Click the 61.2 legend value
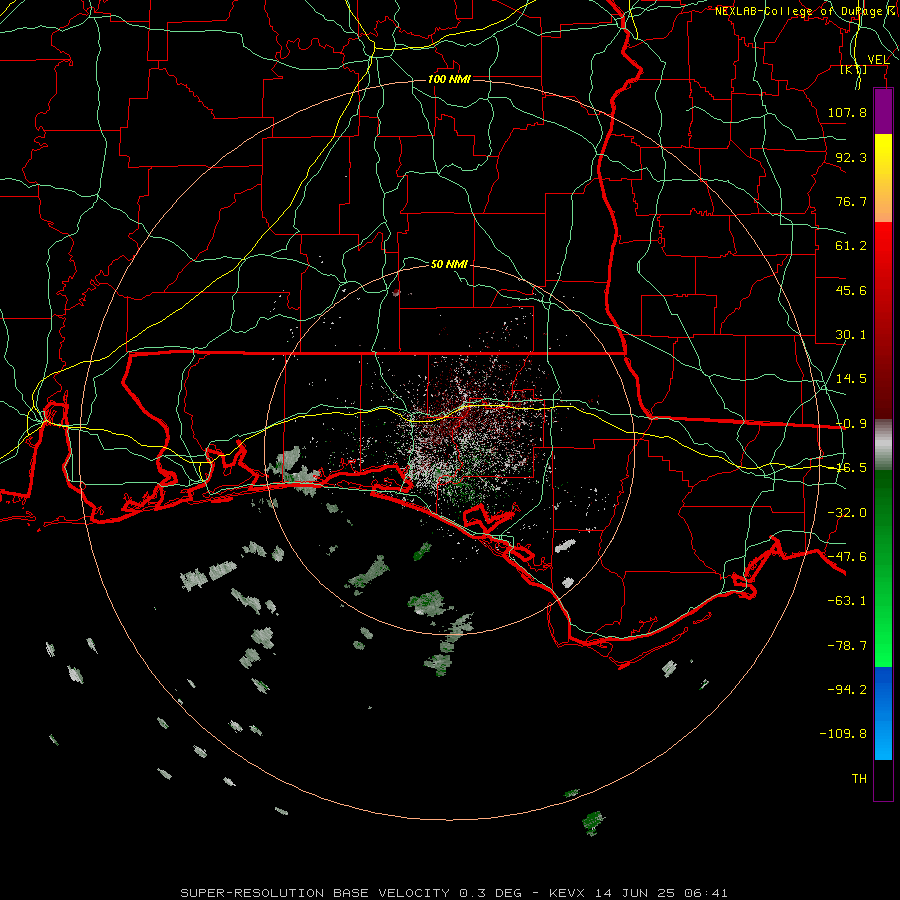Viewport: 900px width, 900px height. pos(851,246)
